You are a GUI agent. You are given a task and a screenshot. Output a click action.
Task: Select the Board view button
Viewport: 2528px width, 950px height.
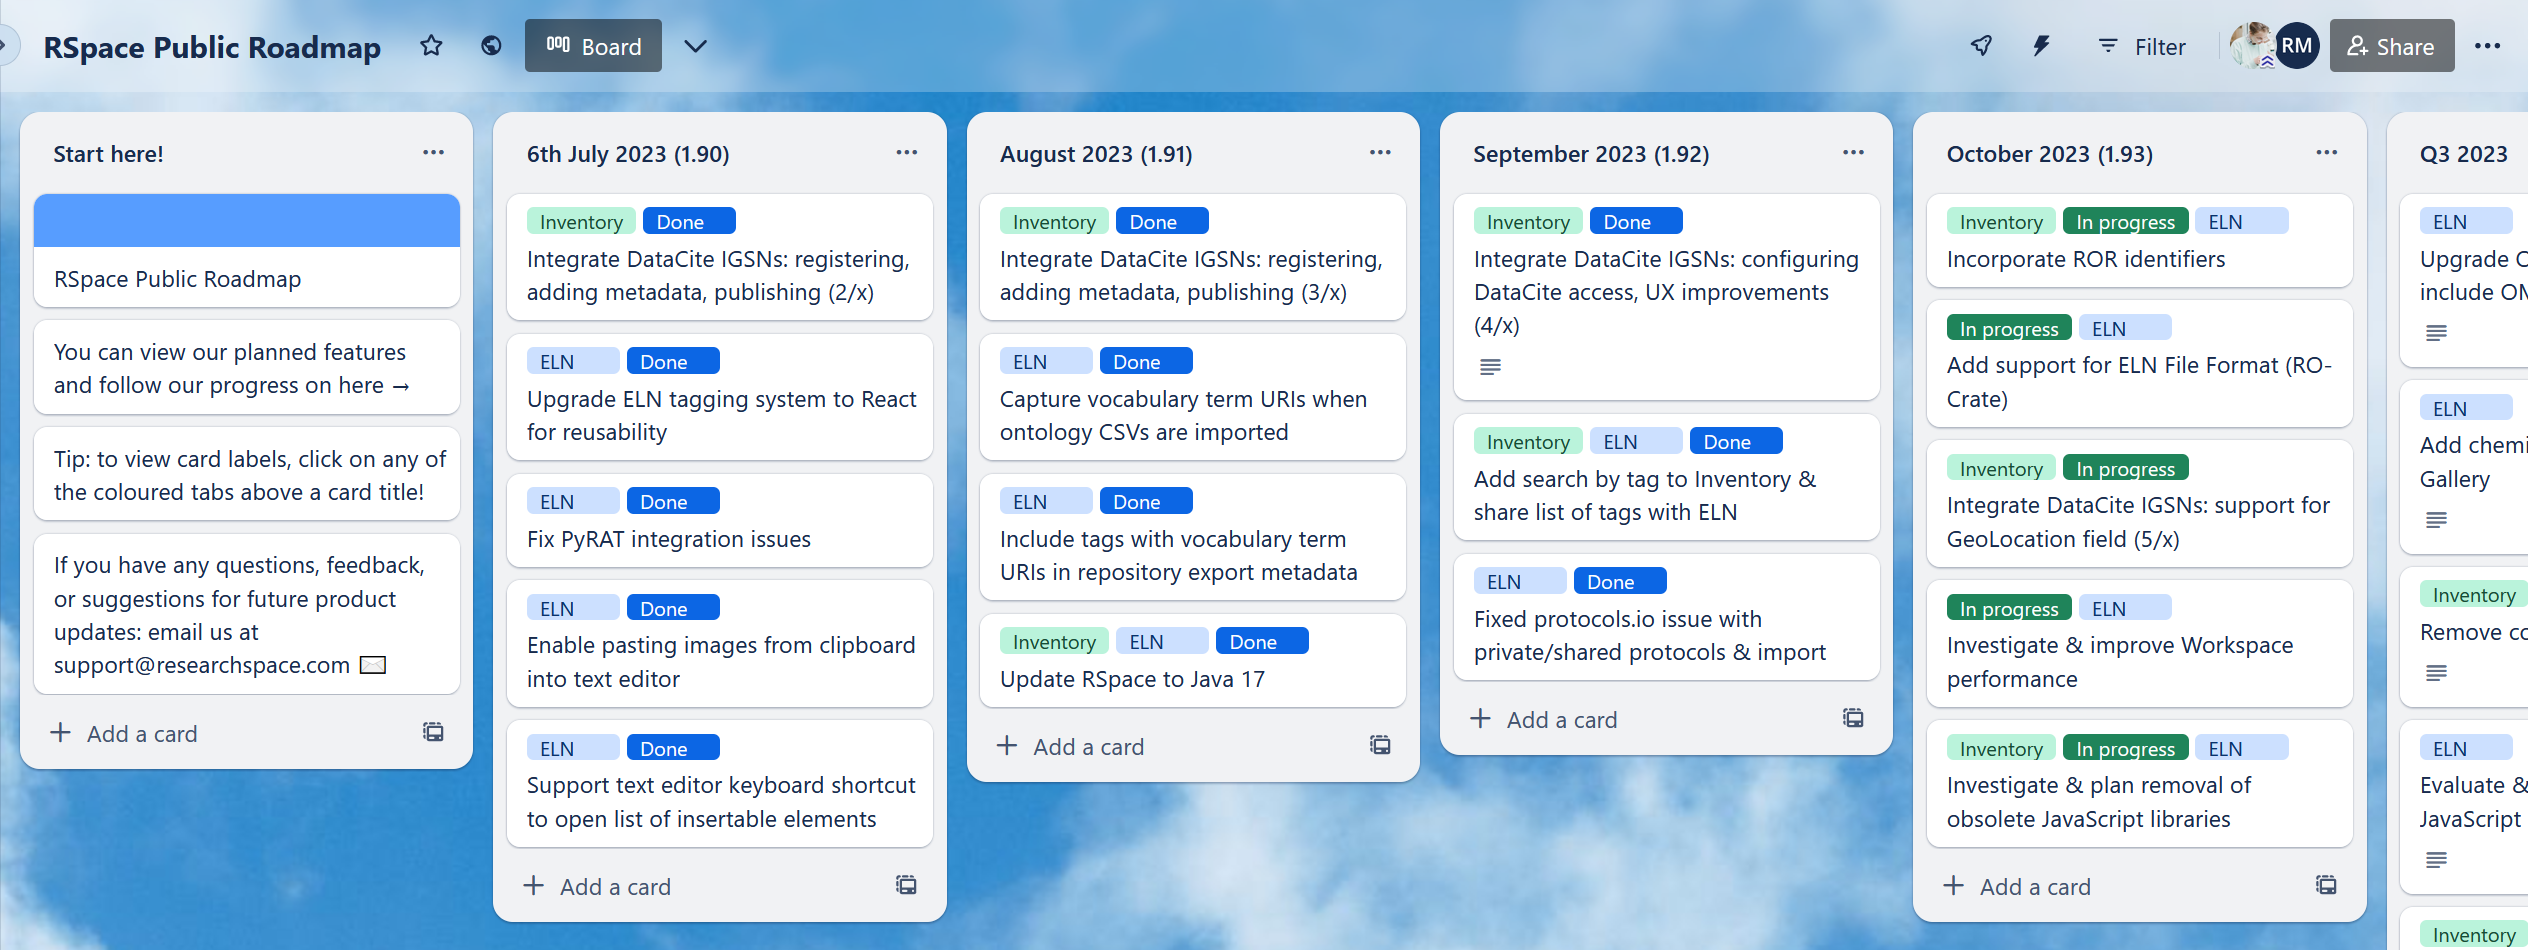coord(593,46)
